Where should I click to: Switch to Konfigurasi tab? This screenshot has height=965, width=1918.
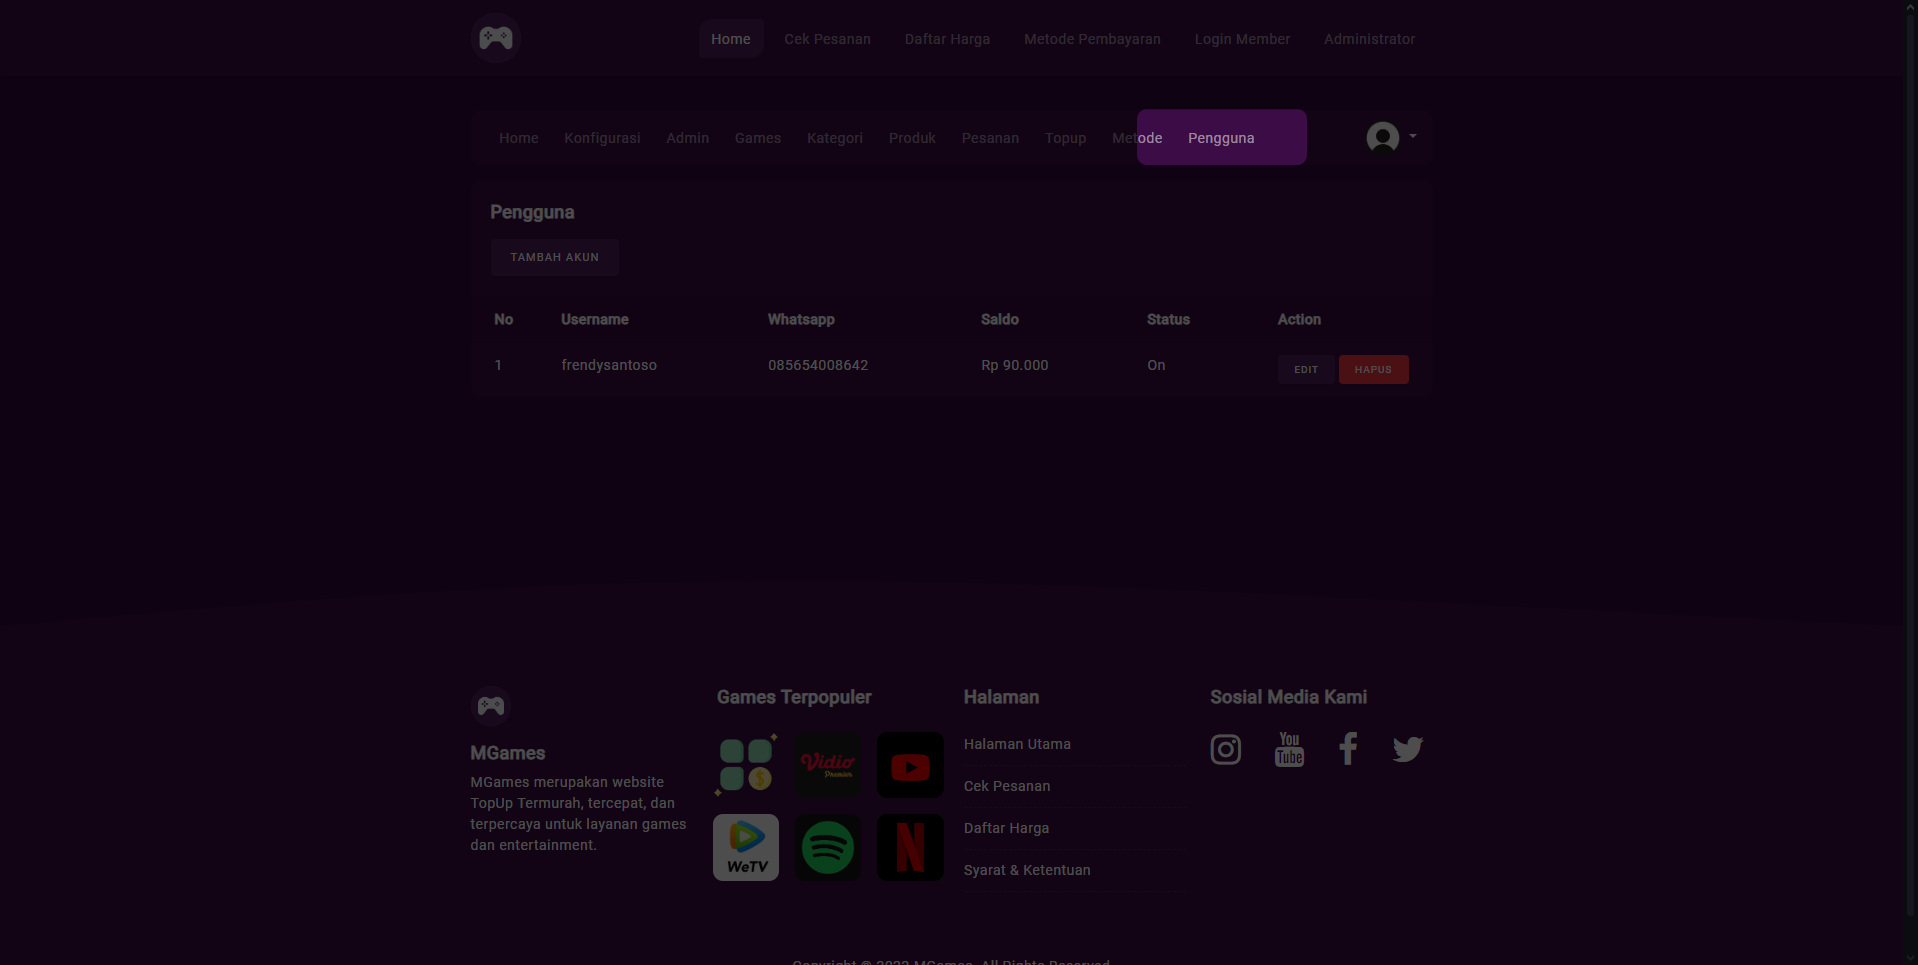tap(602, 138)
